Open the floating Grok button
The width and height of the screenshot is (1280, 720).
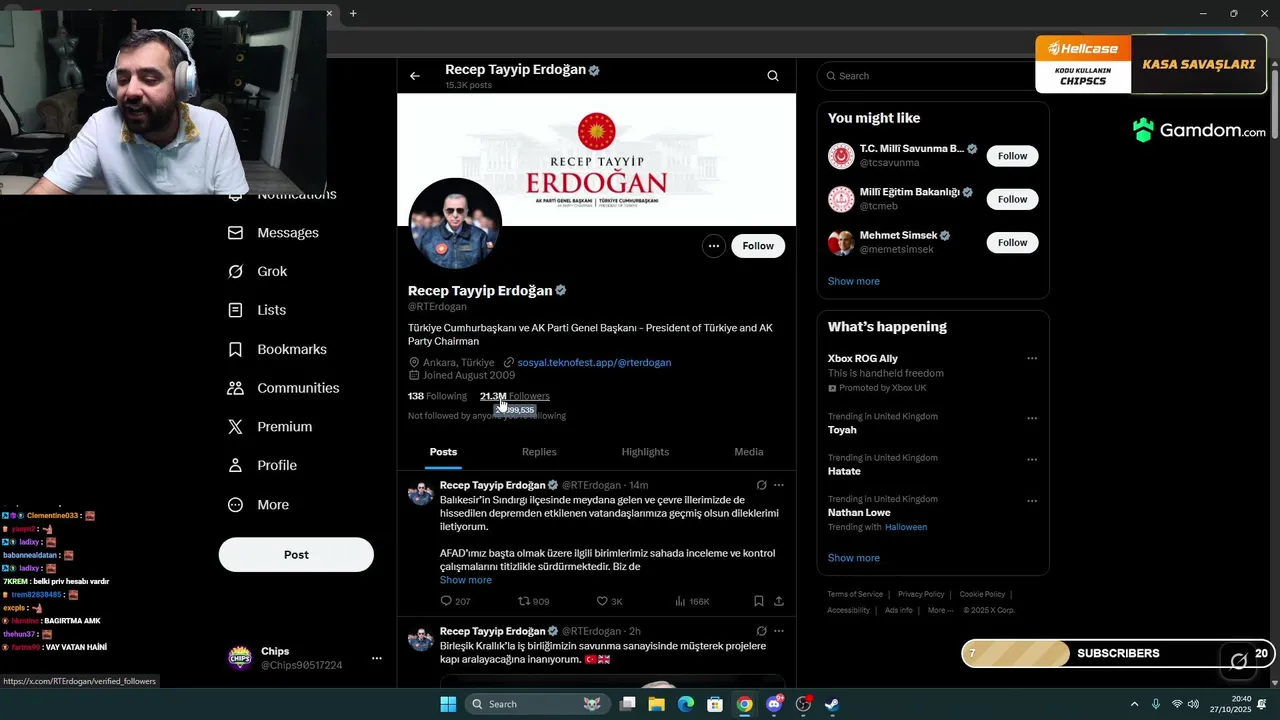[x=1238, y=660]
